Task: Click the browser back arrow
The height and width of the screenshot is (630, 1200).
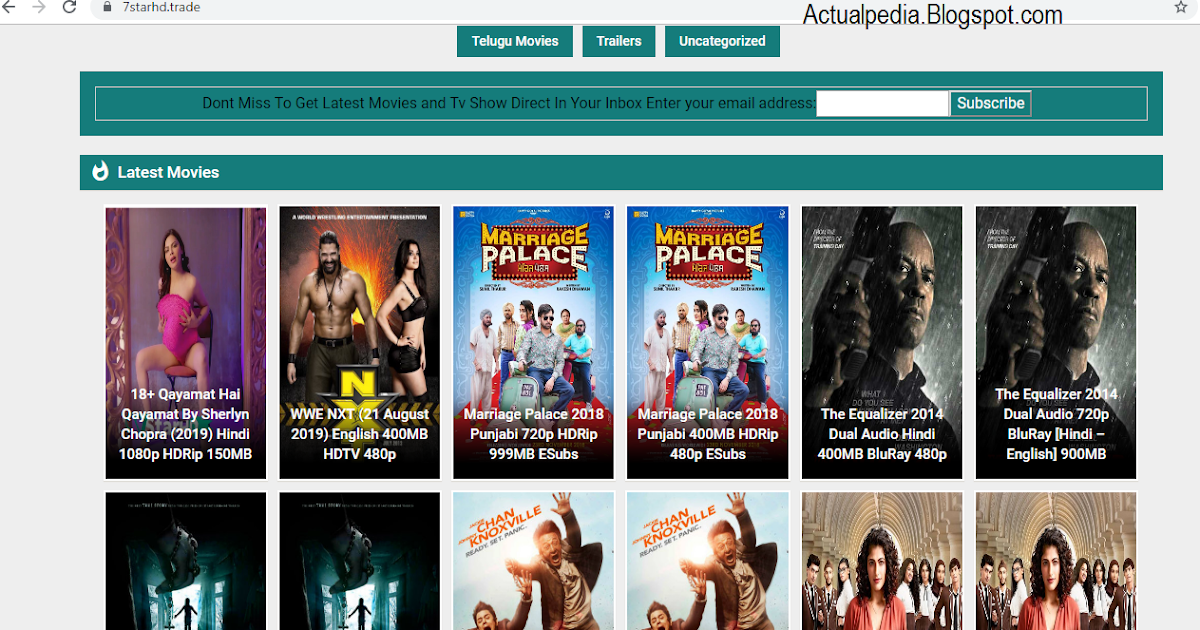Action: [10, 7]
